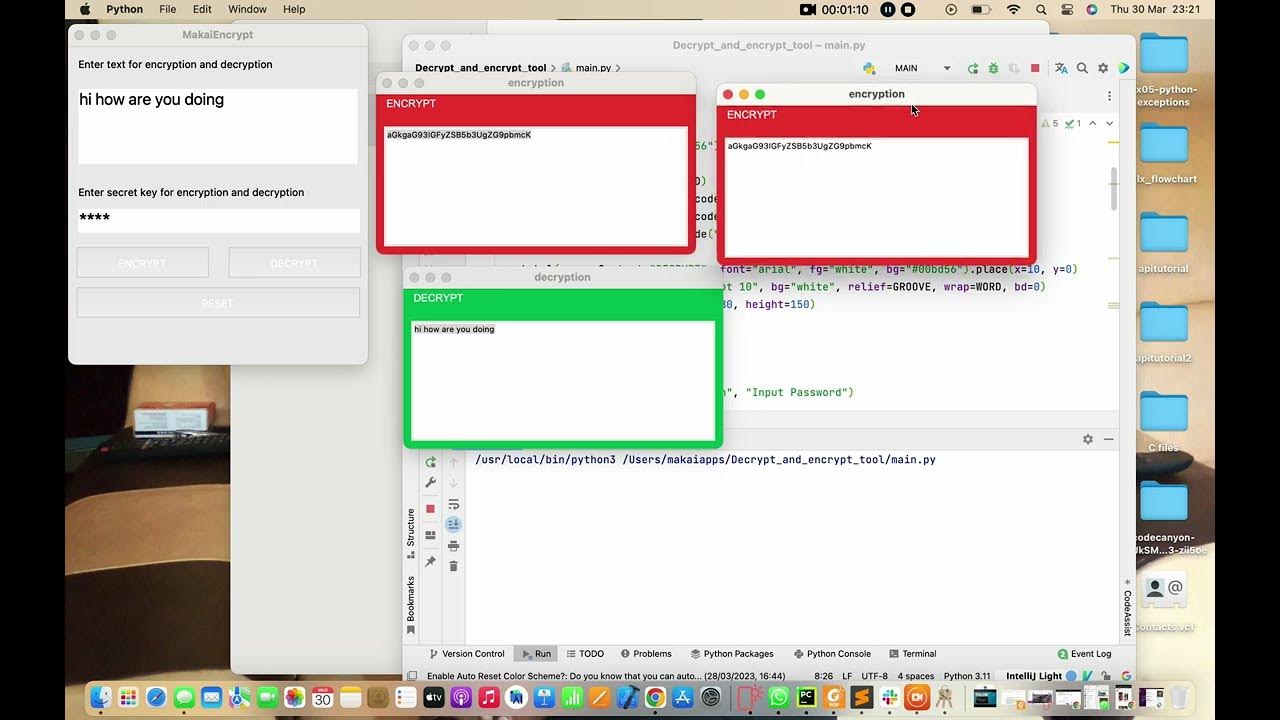Click the IntelliJ Light theme status entry
The width and height of the screenshot is (1280, 720).
1034,676
